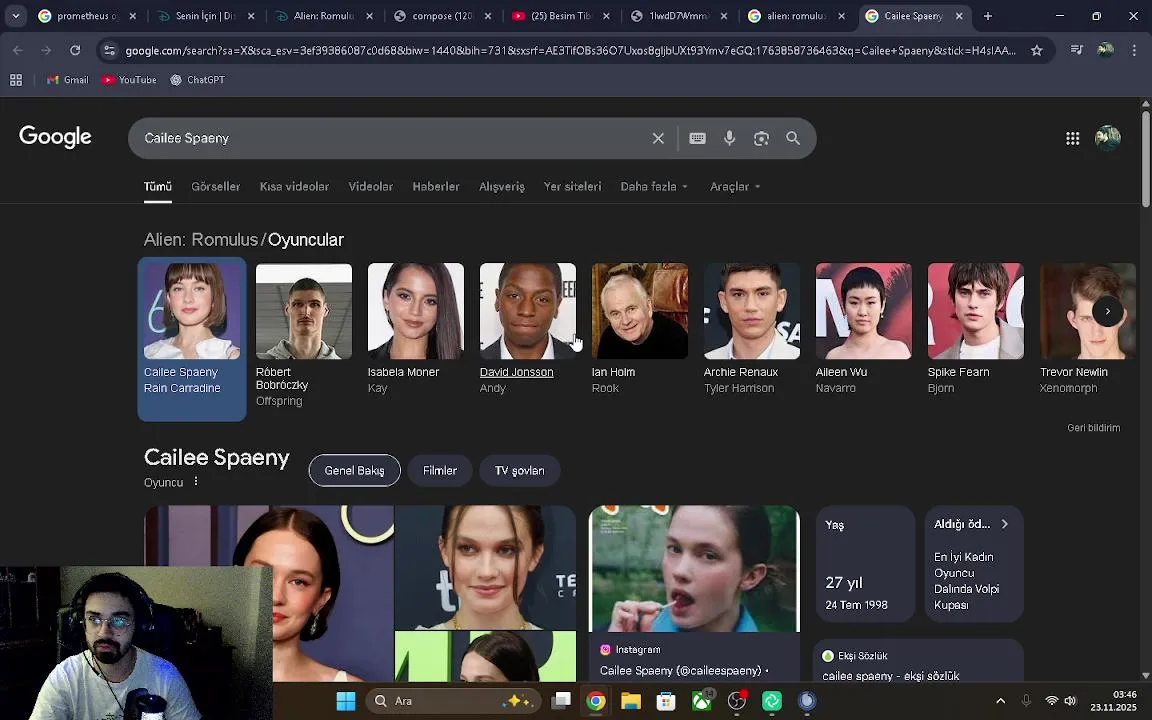Viewport: 1152px width, 720px height.
Task: View site information icon in address bar
Action: [109, 50]
